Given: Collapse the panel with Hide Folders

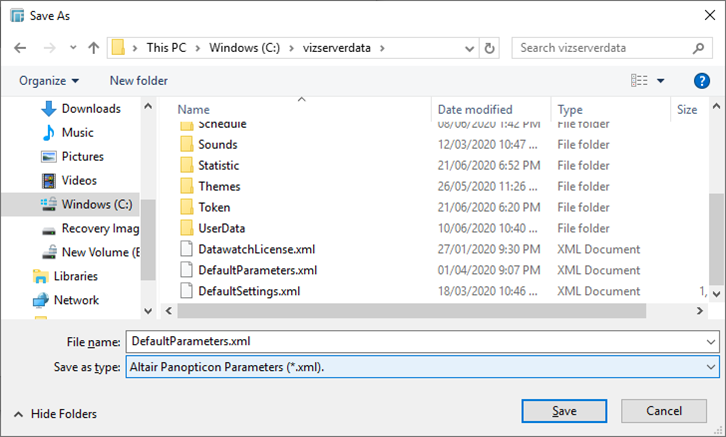Looking at the screenshot, I should click(55, 413).
